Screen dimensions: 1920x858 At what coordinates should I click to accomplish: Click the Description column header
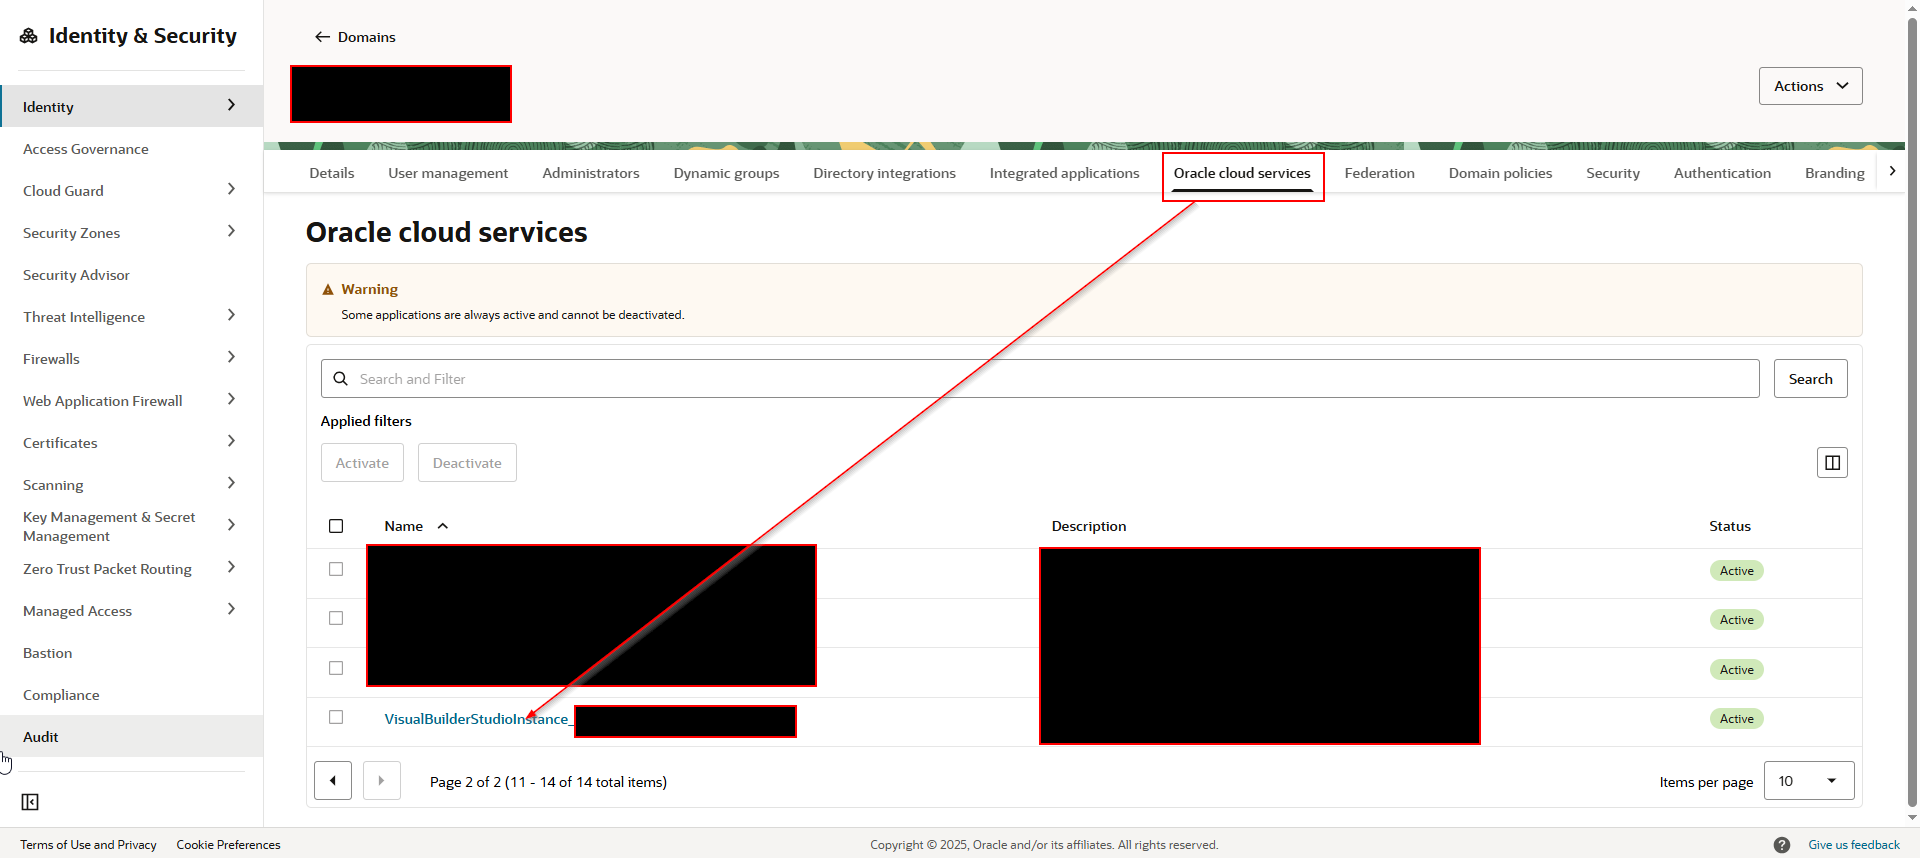pyautogui.click(x=1089, y=526)
